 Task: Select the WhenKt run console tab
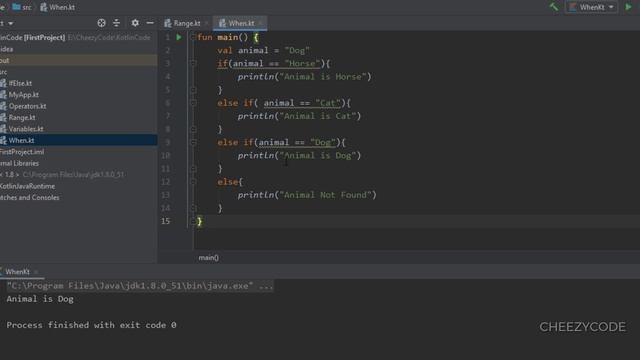[x=17, y=271]
